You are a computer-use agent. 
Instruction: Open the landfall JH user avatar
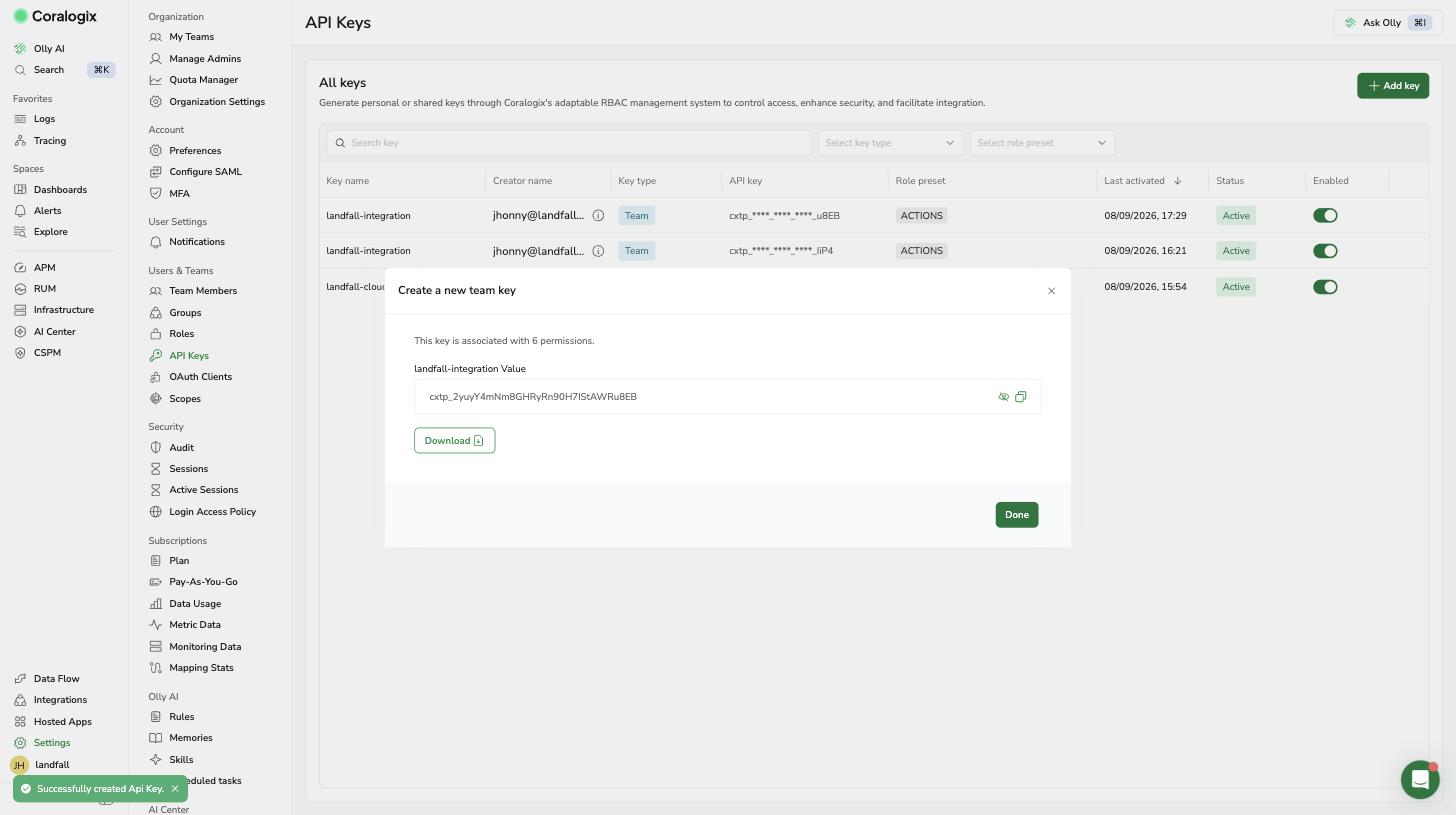(19, 765)
